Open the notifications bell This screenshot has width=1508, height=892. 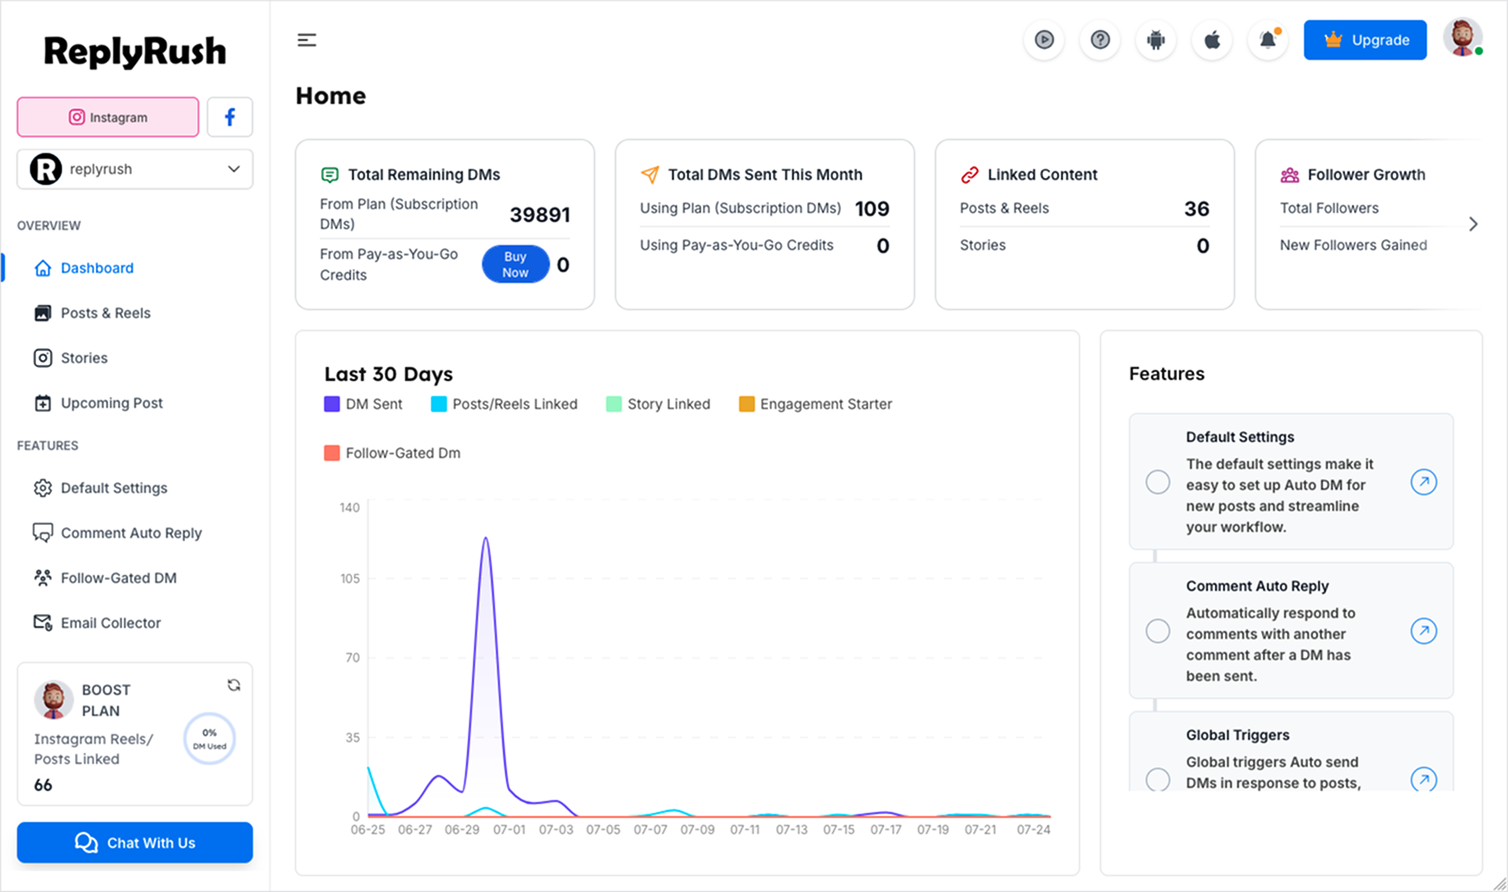pyautogui.click(x=1268, y=40)
